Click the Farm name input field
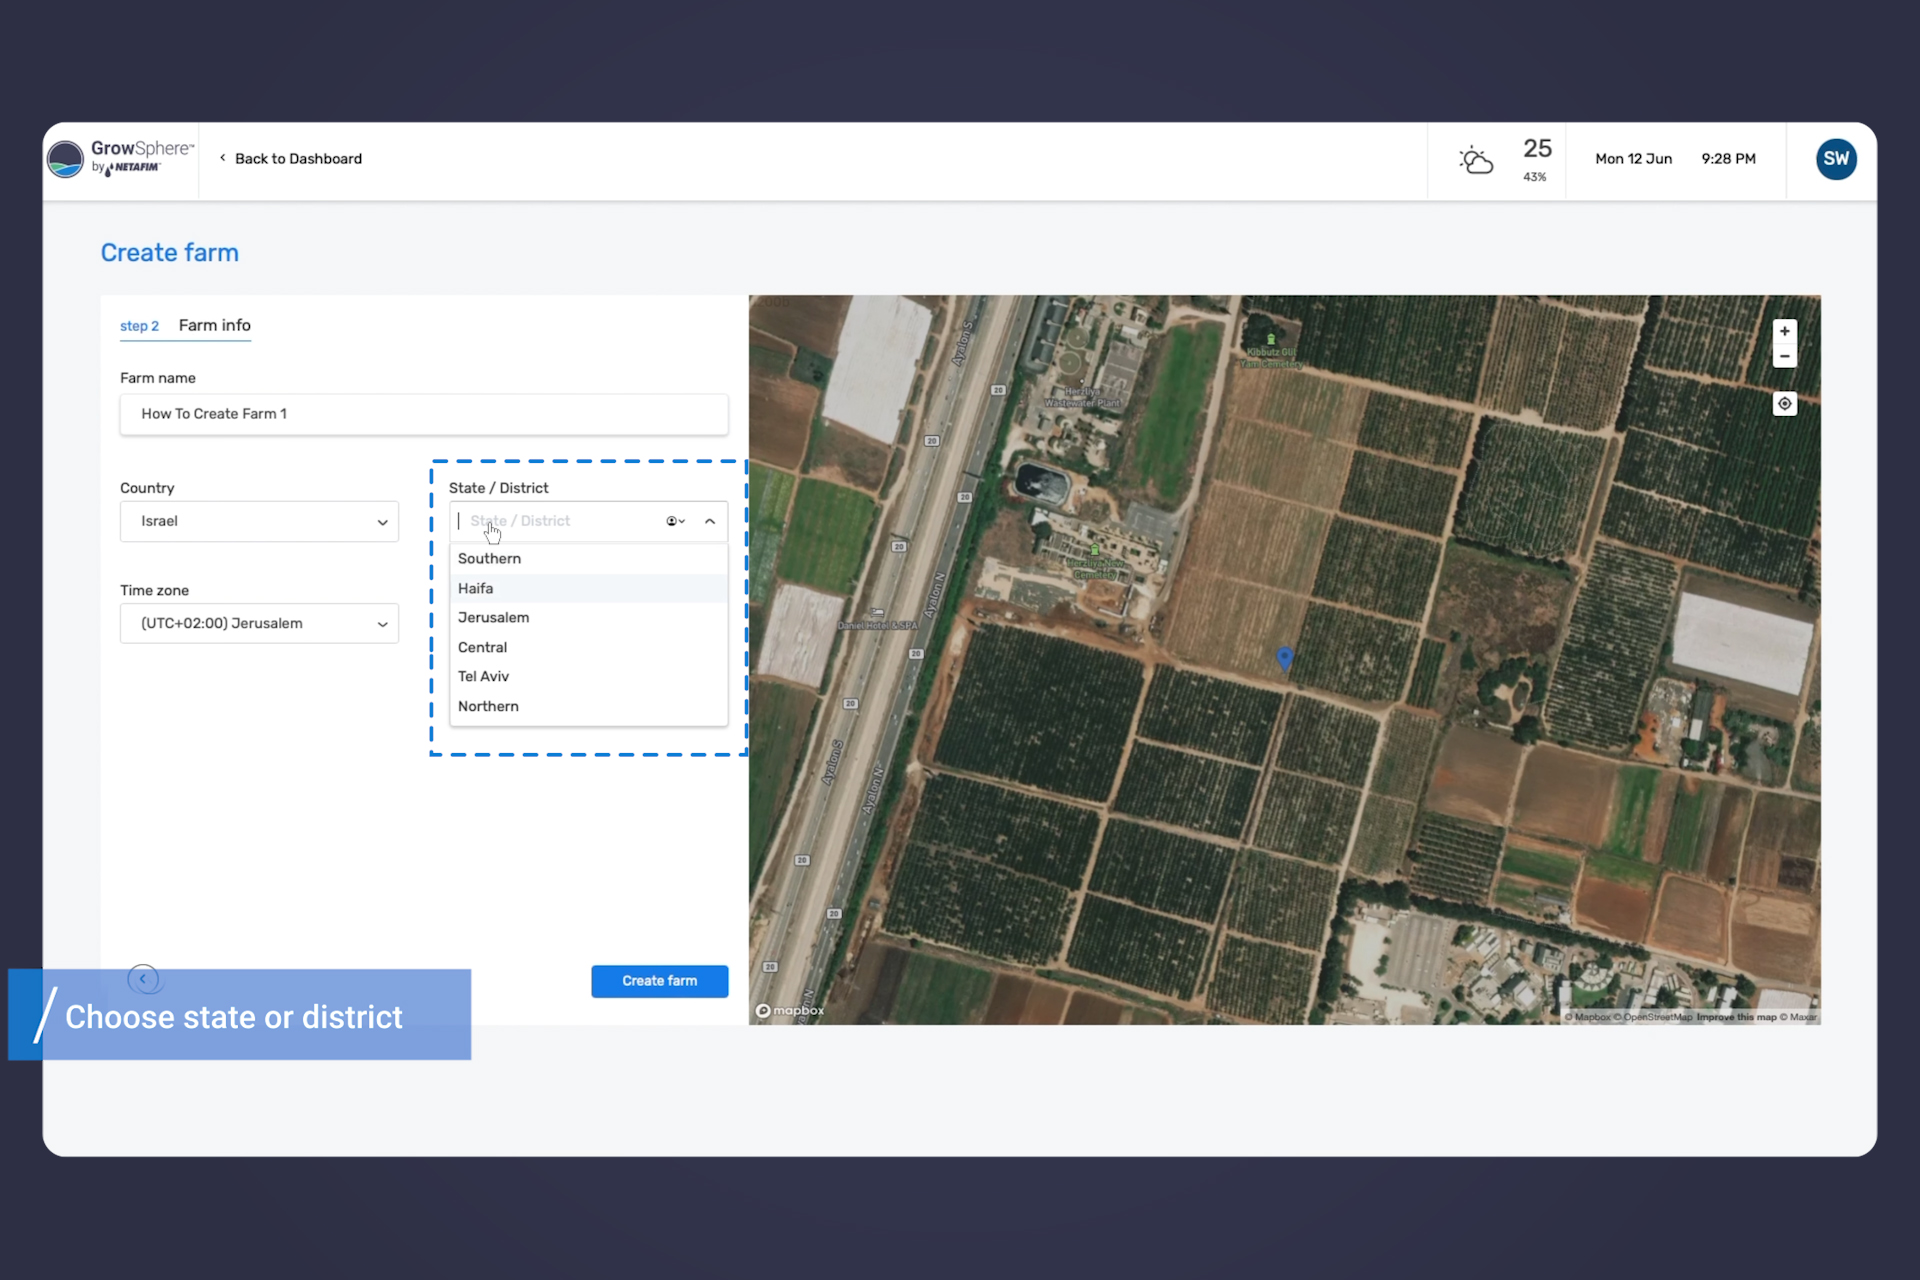The width and height of the screenshot is (1920, 1280). pos(424,414)
